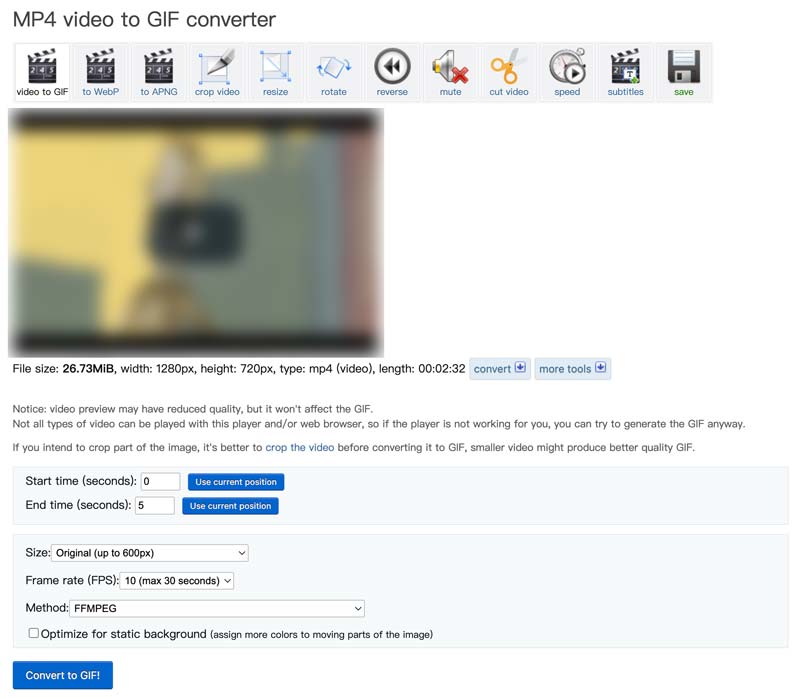Select the rotate tool icon
Image resolution: width=800 pixels, height=699 pixels.
pyautogui.click(x=334, y=73)
